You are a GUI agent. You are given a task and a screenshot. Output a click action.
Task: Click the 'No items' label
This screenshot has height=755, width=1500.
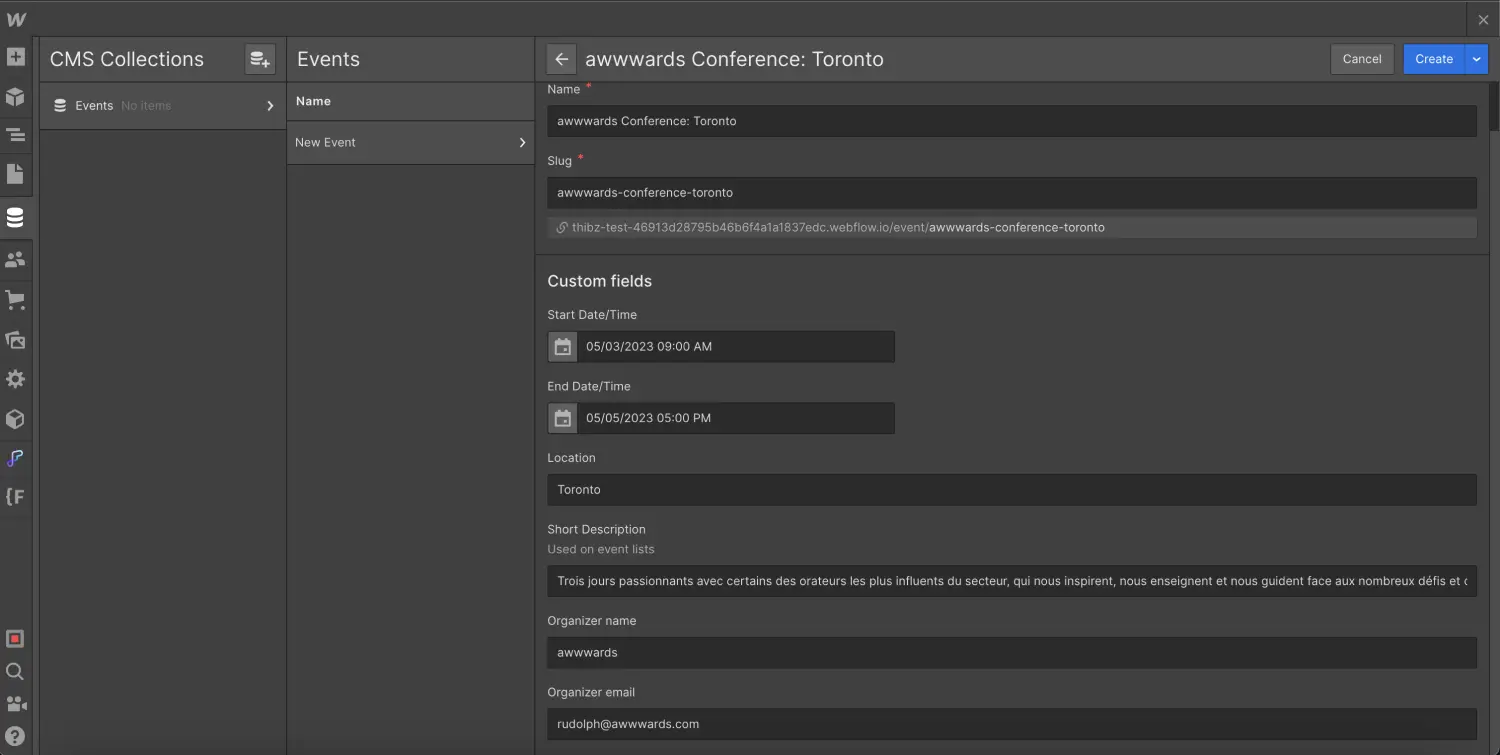[146, 106]
